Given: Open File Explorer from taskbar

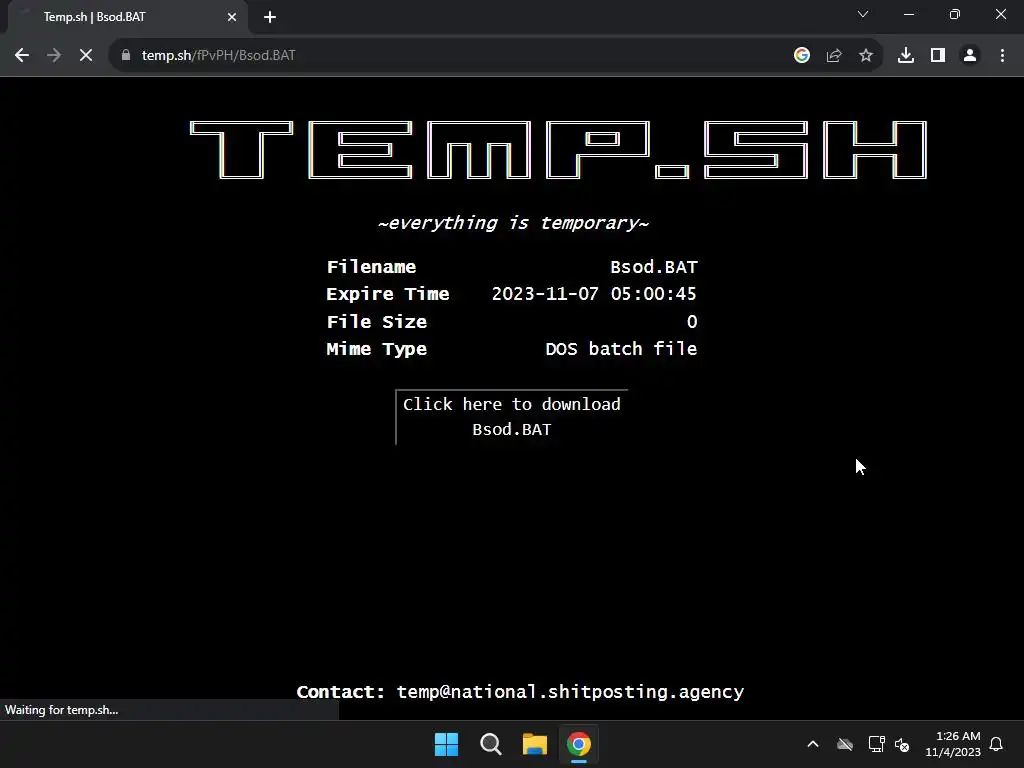Looking at the screenshot, I should click(x=535, y=744).
